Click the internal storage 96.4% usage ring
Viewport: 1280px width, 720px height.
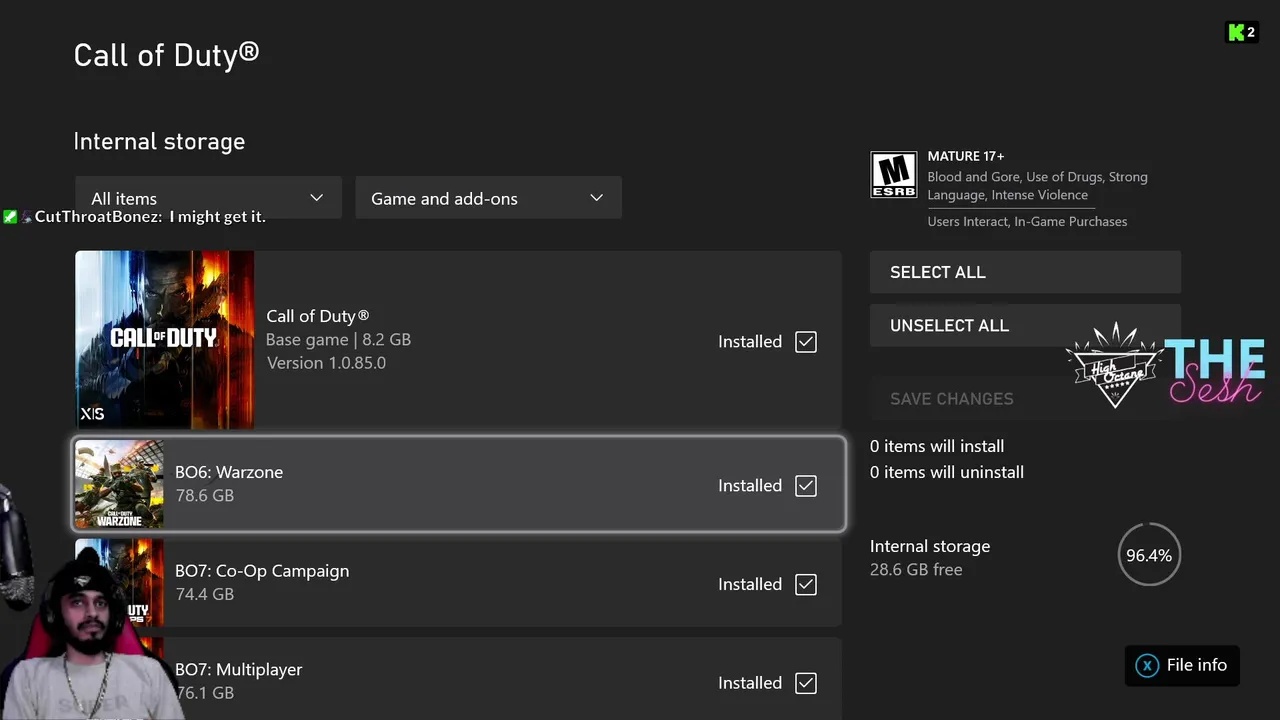[1149, 555]
